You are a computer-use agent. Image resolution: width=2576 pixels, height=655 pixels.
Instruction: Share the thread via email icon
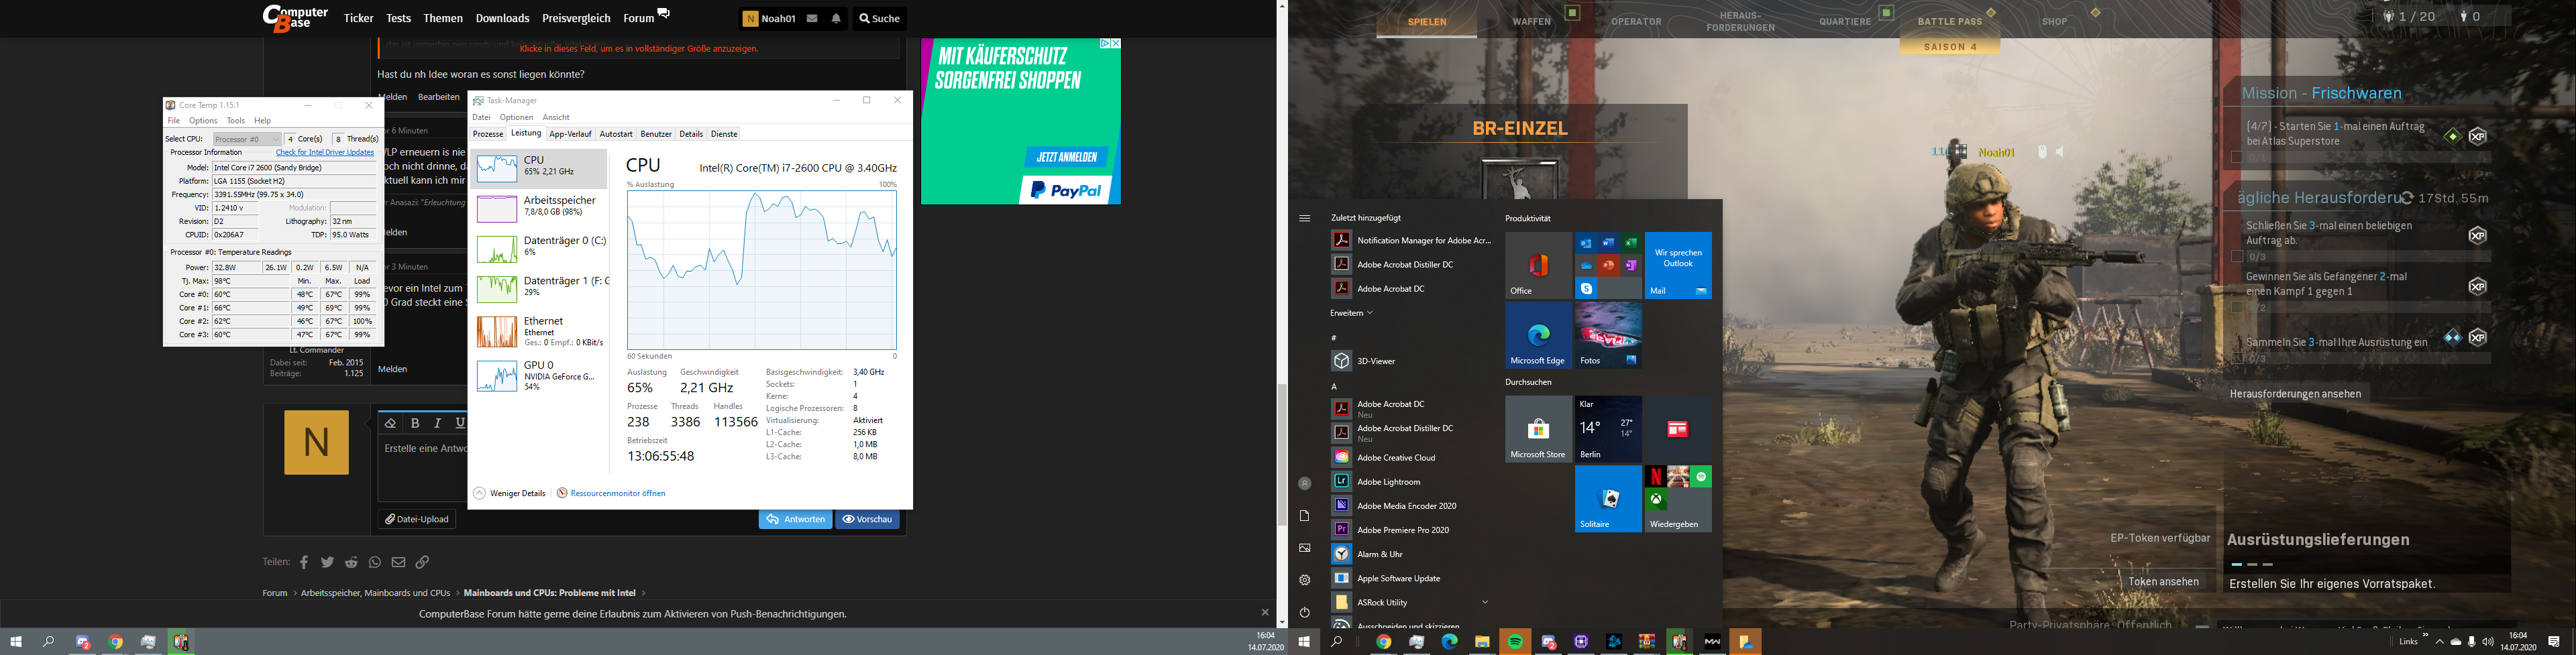(398, 562)
